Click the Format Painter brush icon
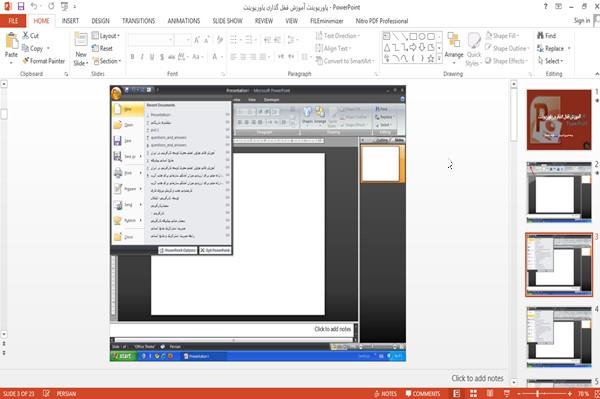Screen dimensions: 600x399 (26, 61)
